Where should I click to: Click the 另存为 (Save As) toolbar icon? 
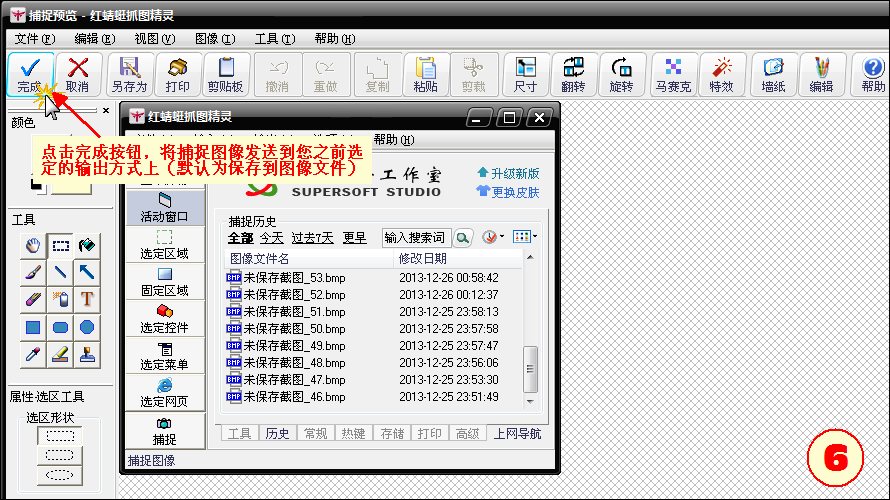(x=129, y=75)
